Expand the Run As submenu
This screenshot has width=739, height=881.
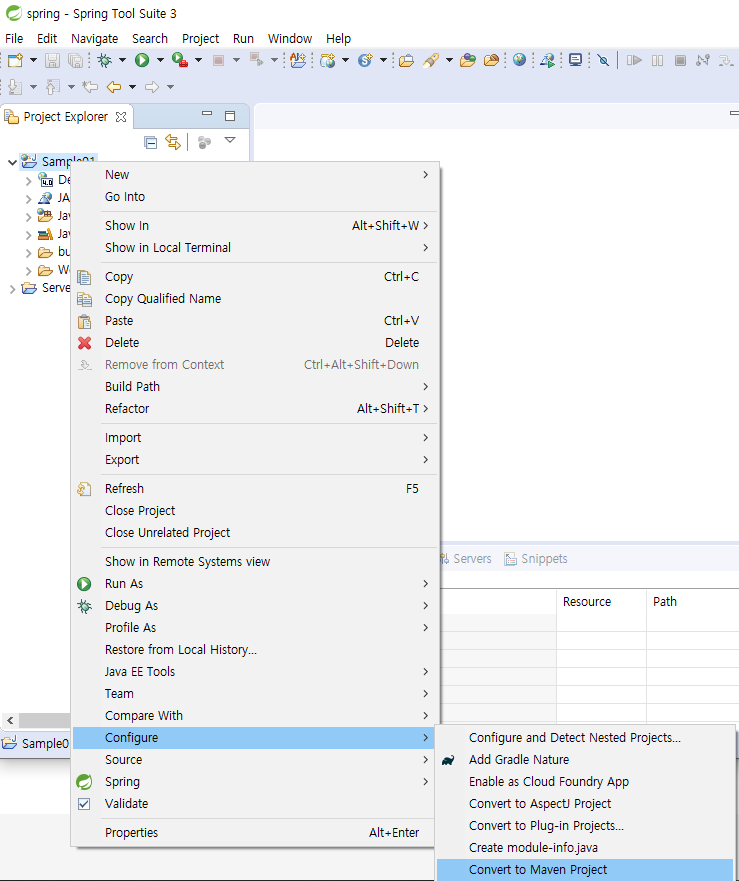pyautogui.click(x=253, y=584)
